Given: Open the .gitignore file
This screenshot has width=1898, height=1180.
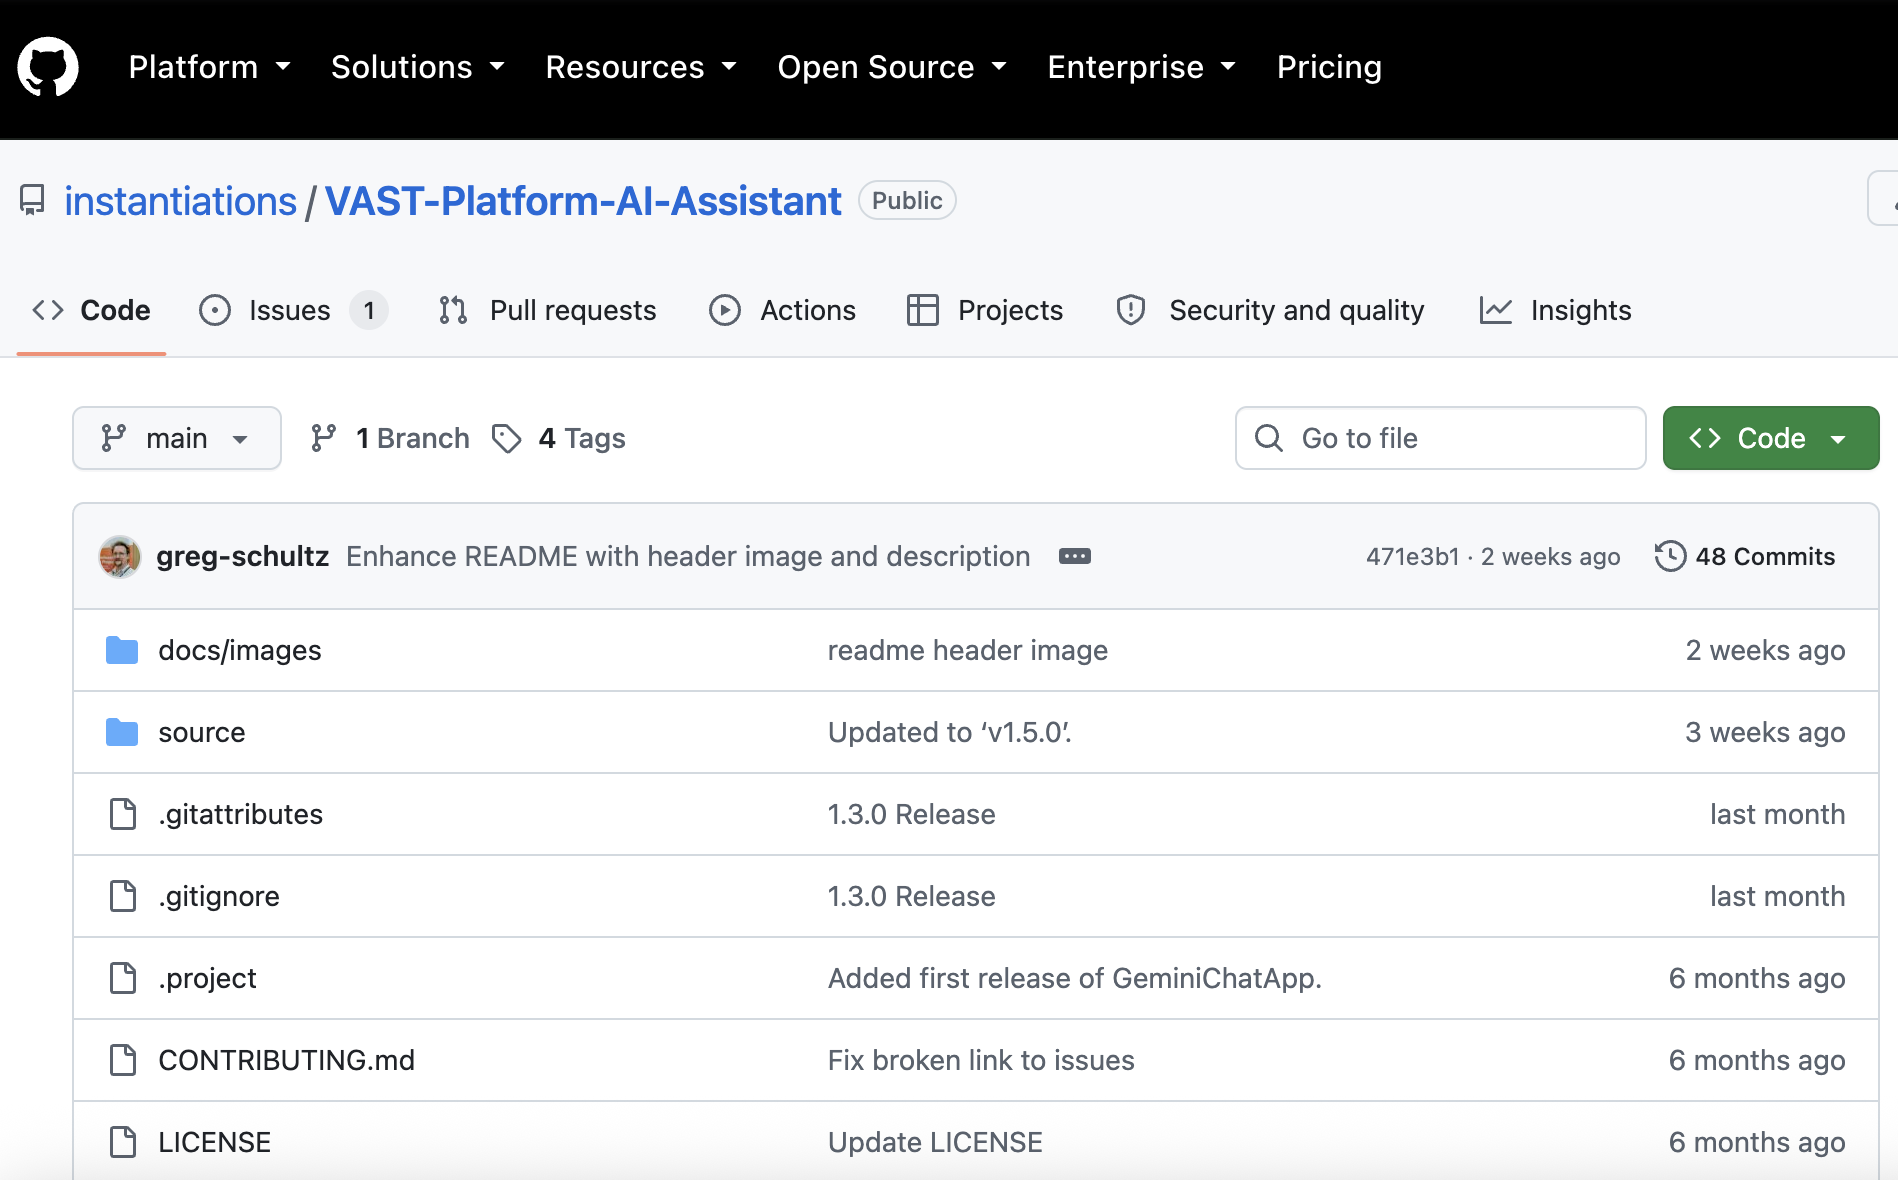Looking at the screenshot, I should pyautogui.click(x=219, y=896).
